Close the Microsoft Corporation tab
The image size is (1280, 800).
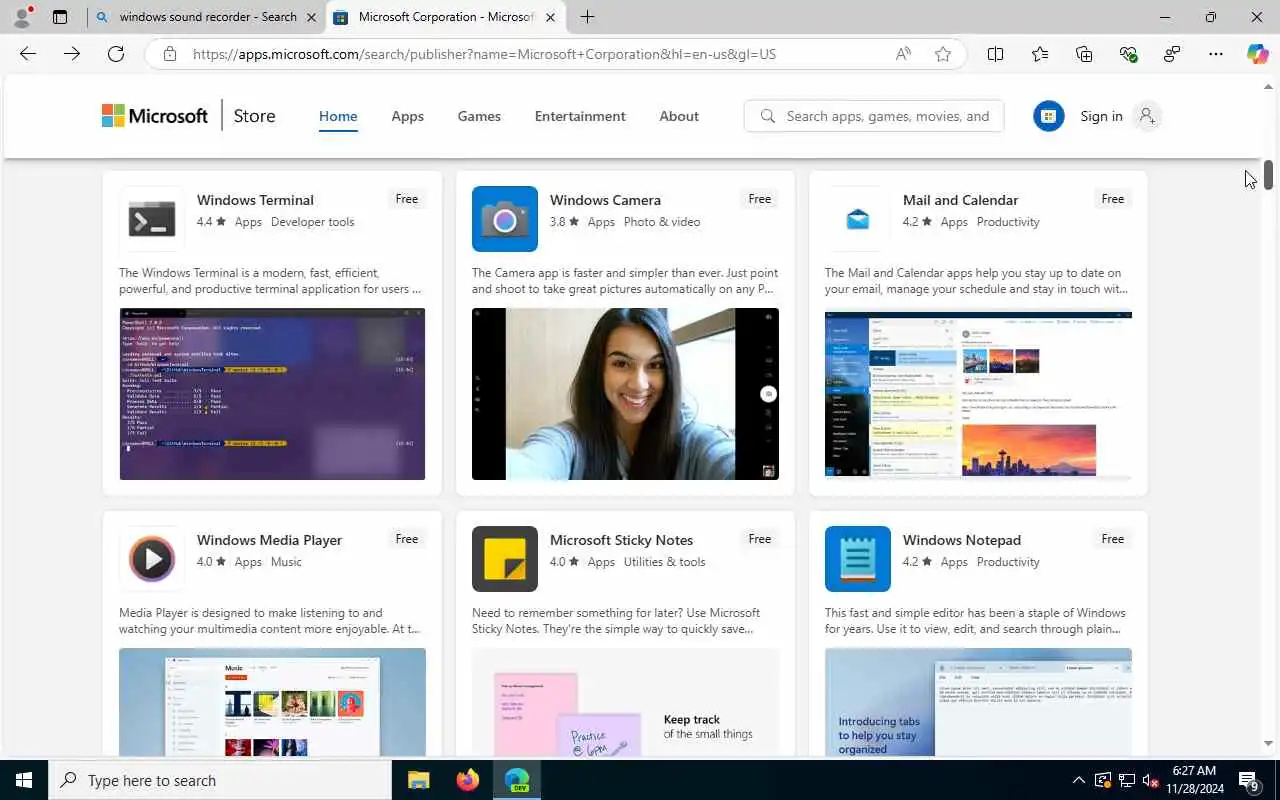coord(550,17)
